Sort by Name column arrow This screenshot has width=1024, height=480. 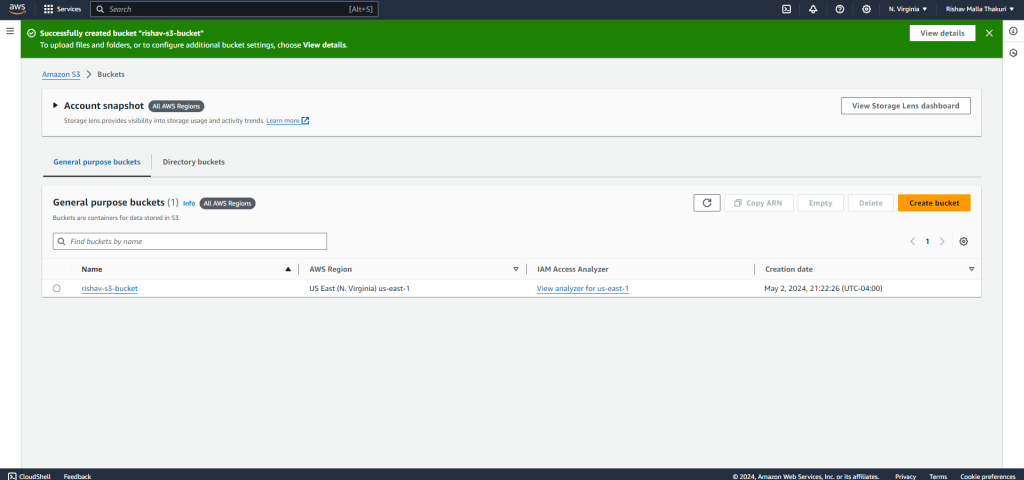[288, 269]
